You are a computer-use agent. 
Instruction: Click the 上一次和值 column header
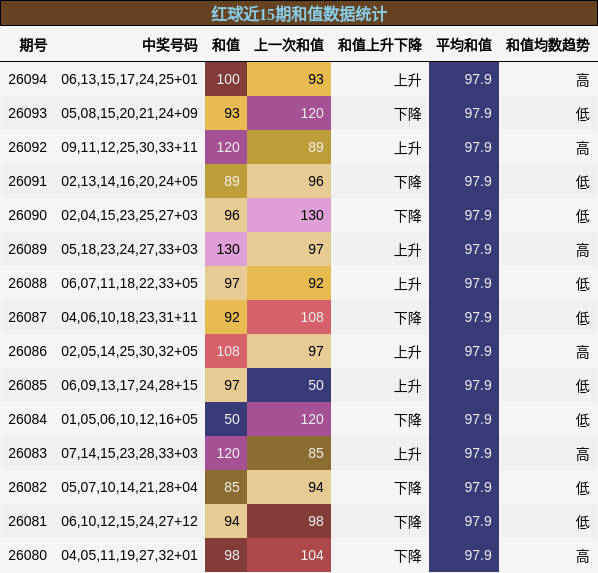click(289, 45)
